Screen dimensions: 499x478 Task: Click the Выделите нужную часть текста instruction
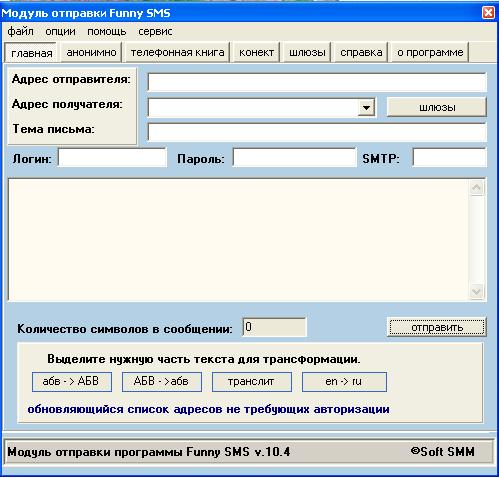[204, 359]
